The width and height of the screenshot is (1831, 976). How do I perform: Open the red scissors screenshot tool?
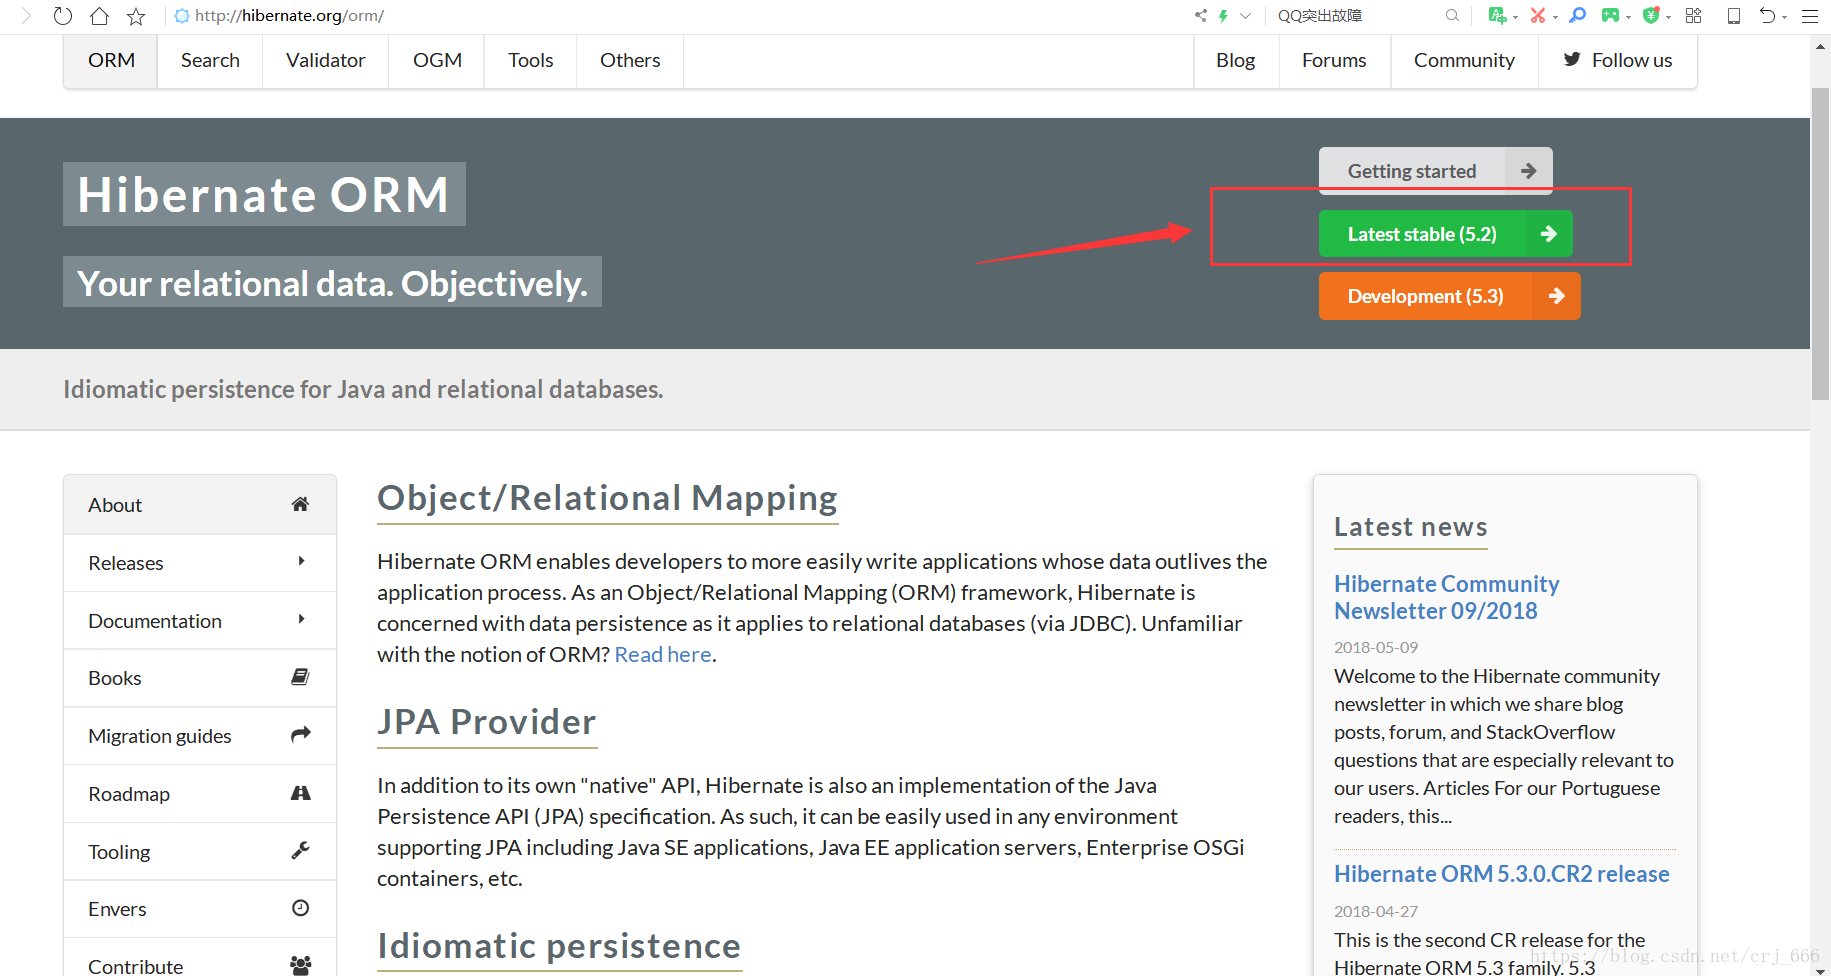pos(1537,15)
